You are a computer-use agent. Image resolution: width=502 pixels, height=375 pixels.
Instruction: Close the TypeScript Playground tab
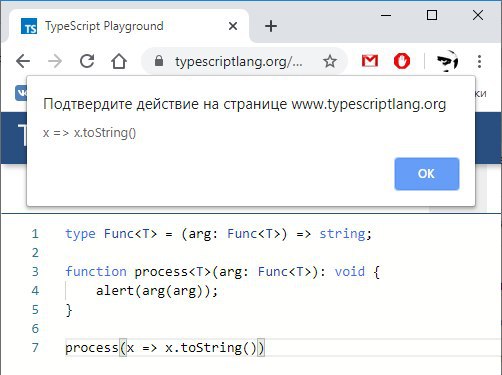(x=233, y=26)
